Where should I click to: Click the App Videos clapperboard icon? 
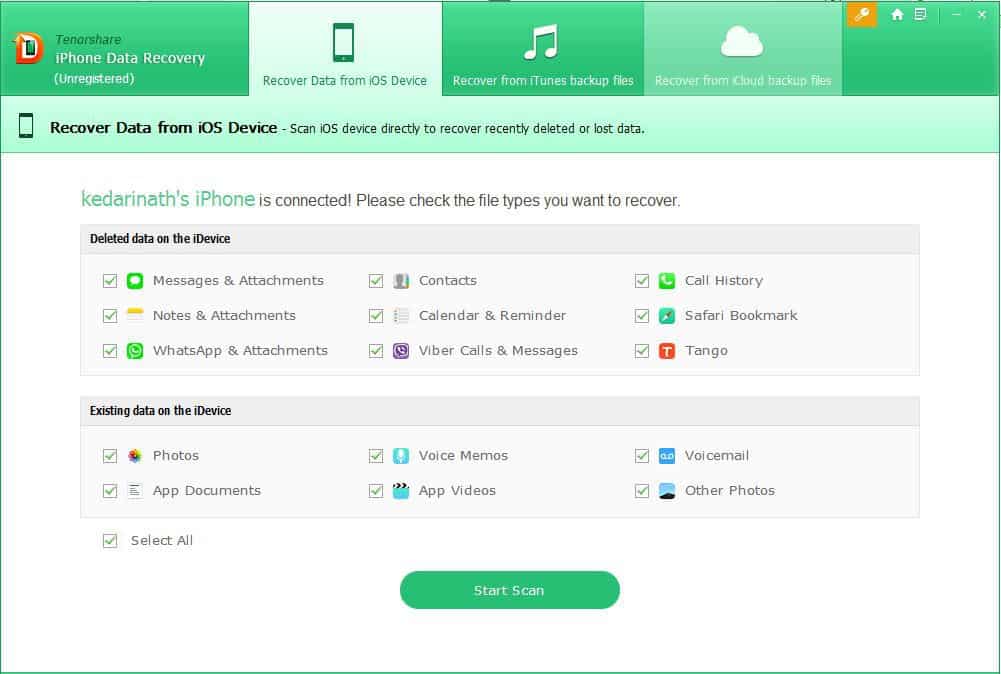click(401, 491)
